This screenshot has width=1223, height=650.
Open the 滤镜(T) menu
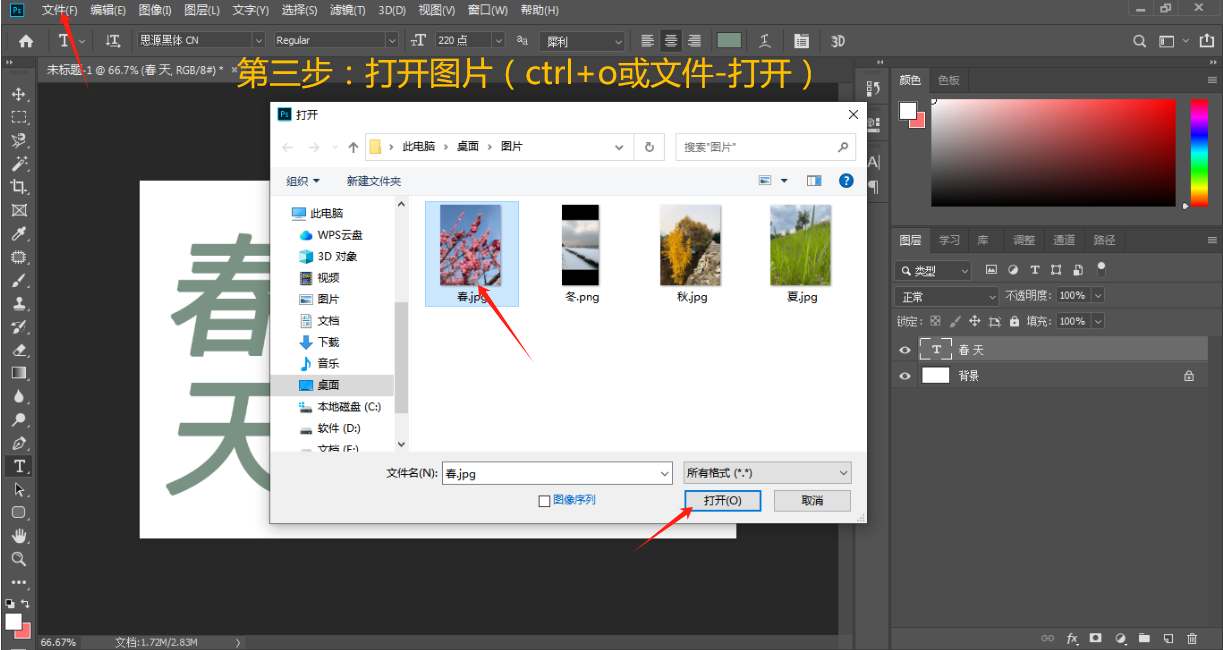coord(347,10)
